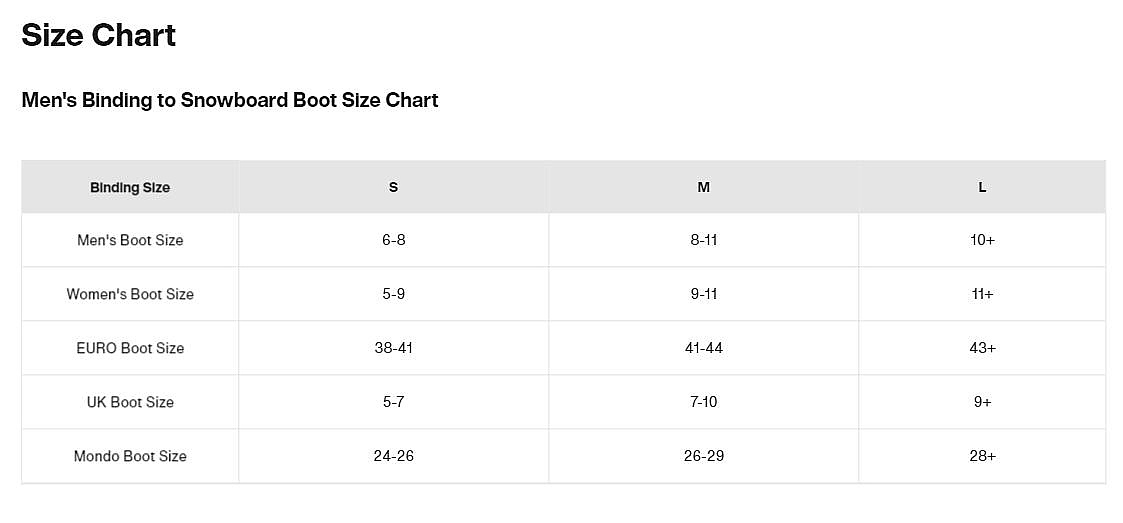Click the Men's Boot Size row label
Viewport: 1123px width, 523px height.
pos(130,240)
